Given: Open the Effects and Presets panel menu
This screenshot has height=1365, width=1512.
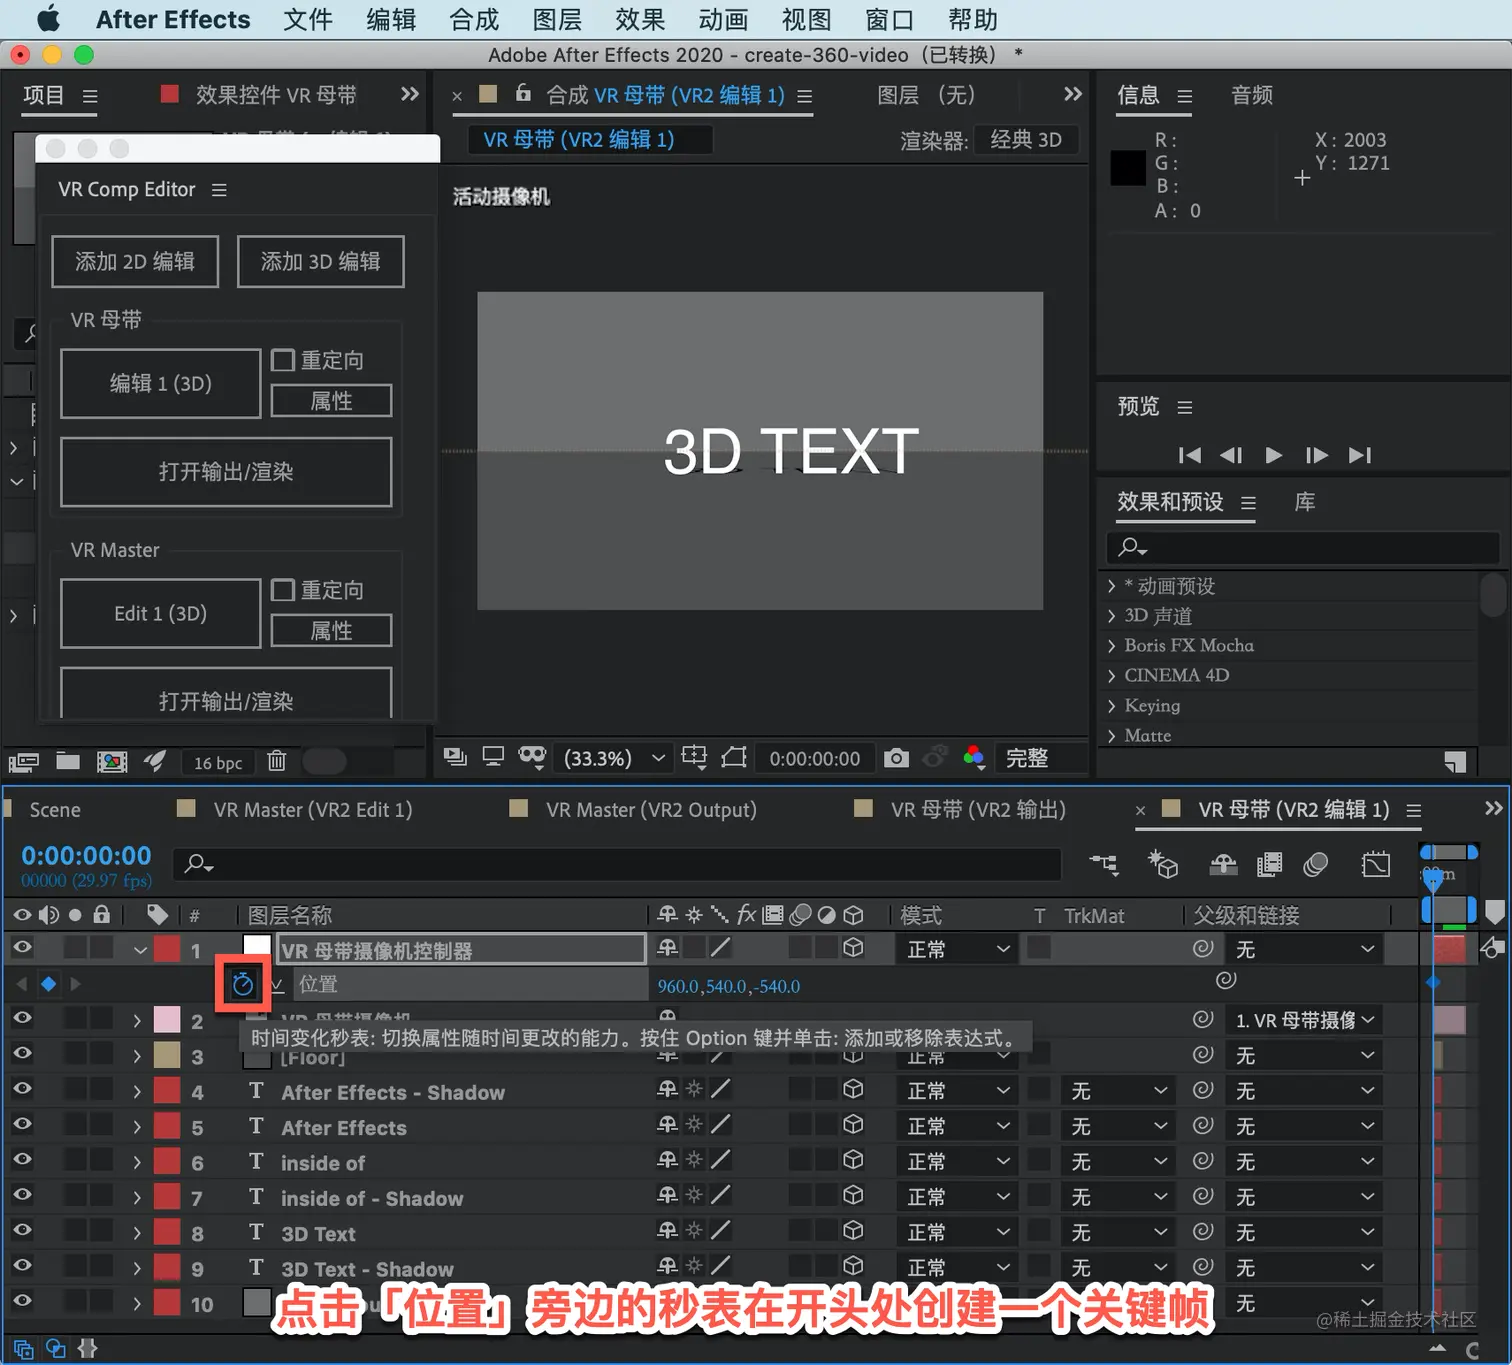Looking at the screenshot, I should (x=1248, y=503).
